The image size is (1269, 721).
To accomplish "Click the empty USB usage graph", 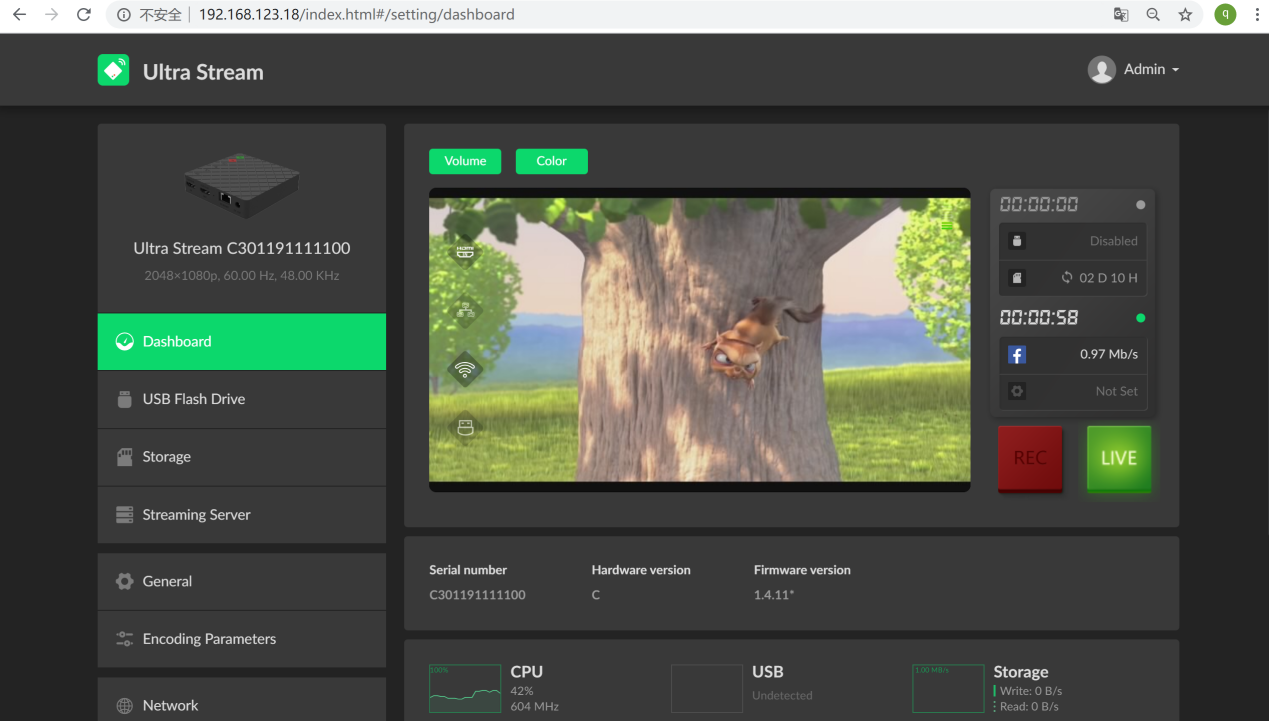I will coord(707,688).
